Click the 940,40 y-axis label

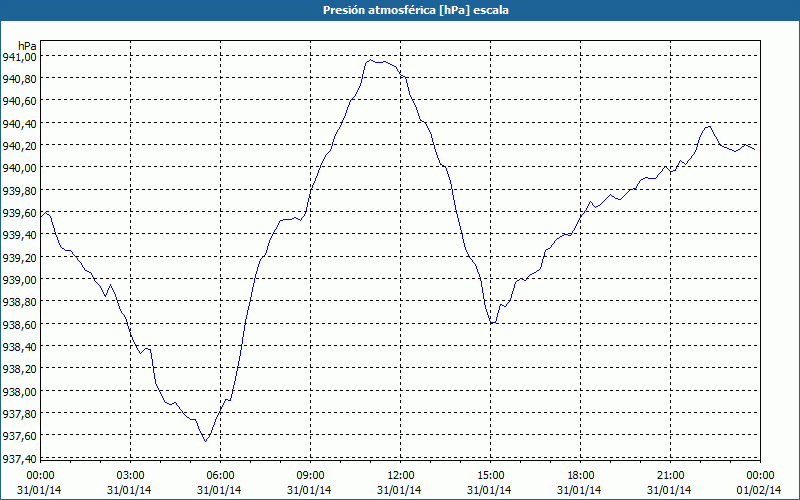[19, 123]
